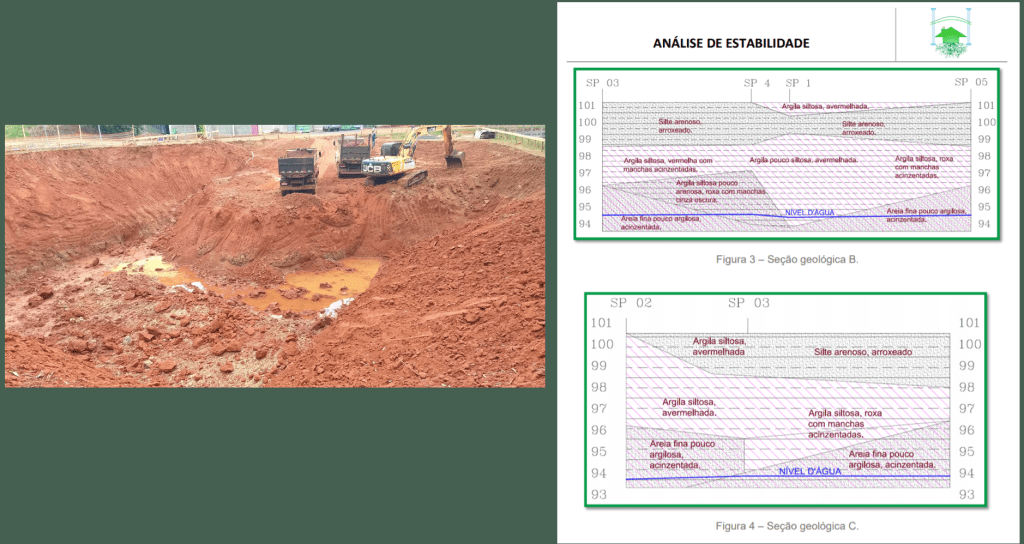Select the ANÁLISE DE ESTABILIDADE heading
The height and width of the screenshot is (544, 1024).
tap(731, 43)
